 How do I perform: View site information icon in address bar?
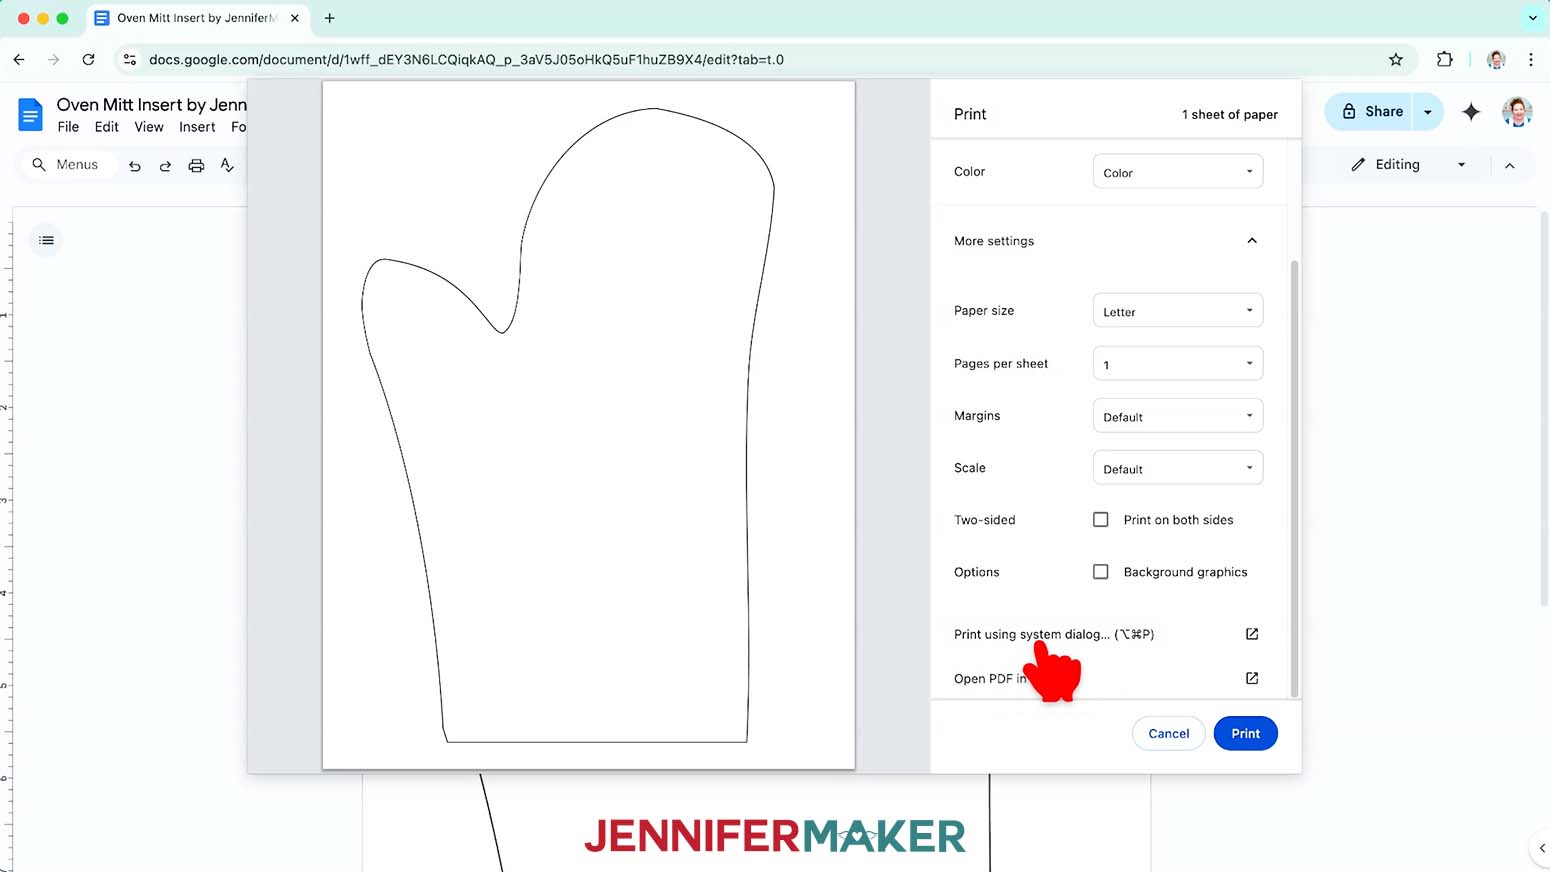click(130, 60)
